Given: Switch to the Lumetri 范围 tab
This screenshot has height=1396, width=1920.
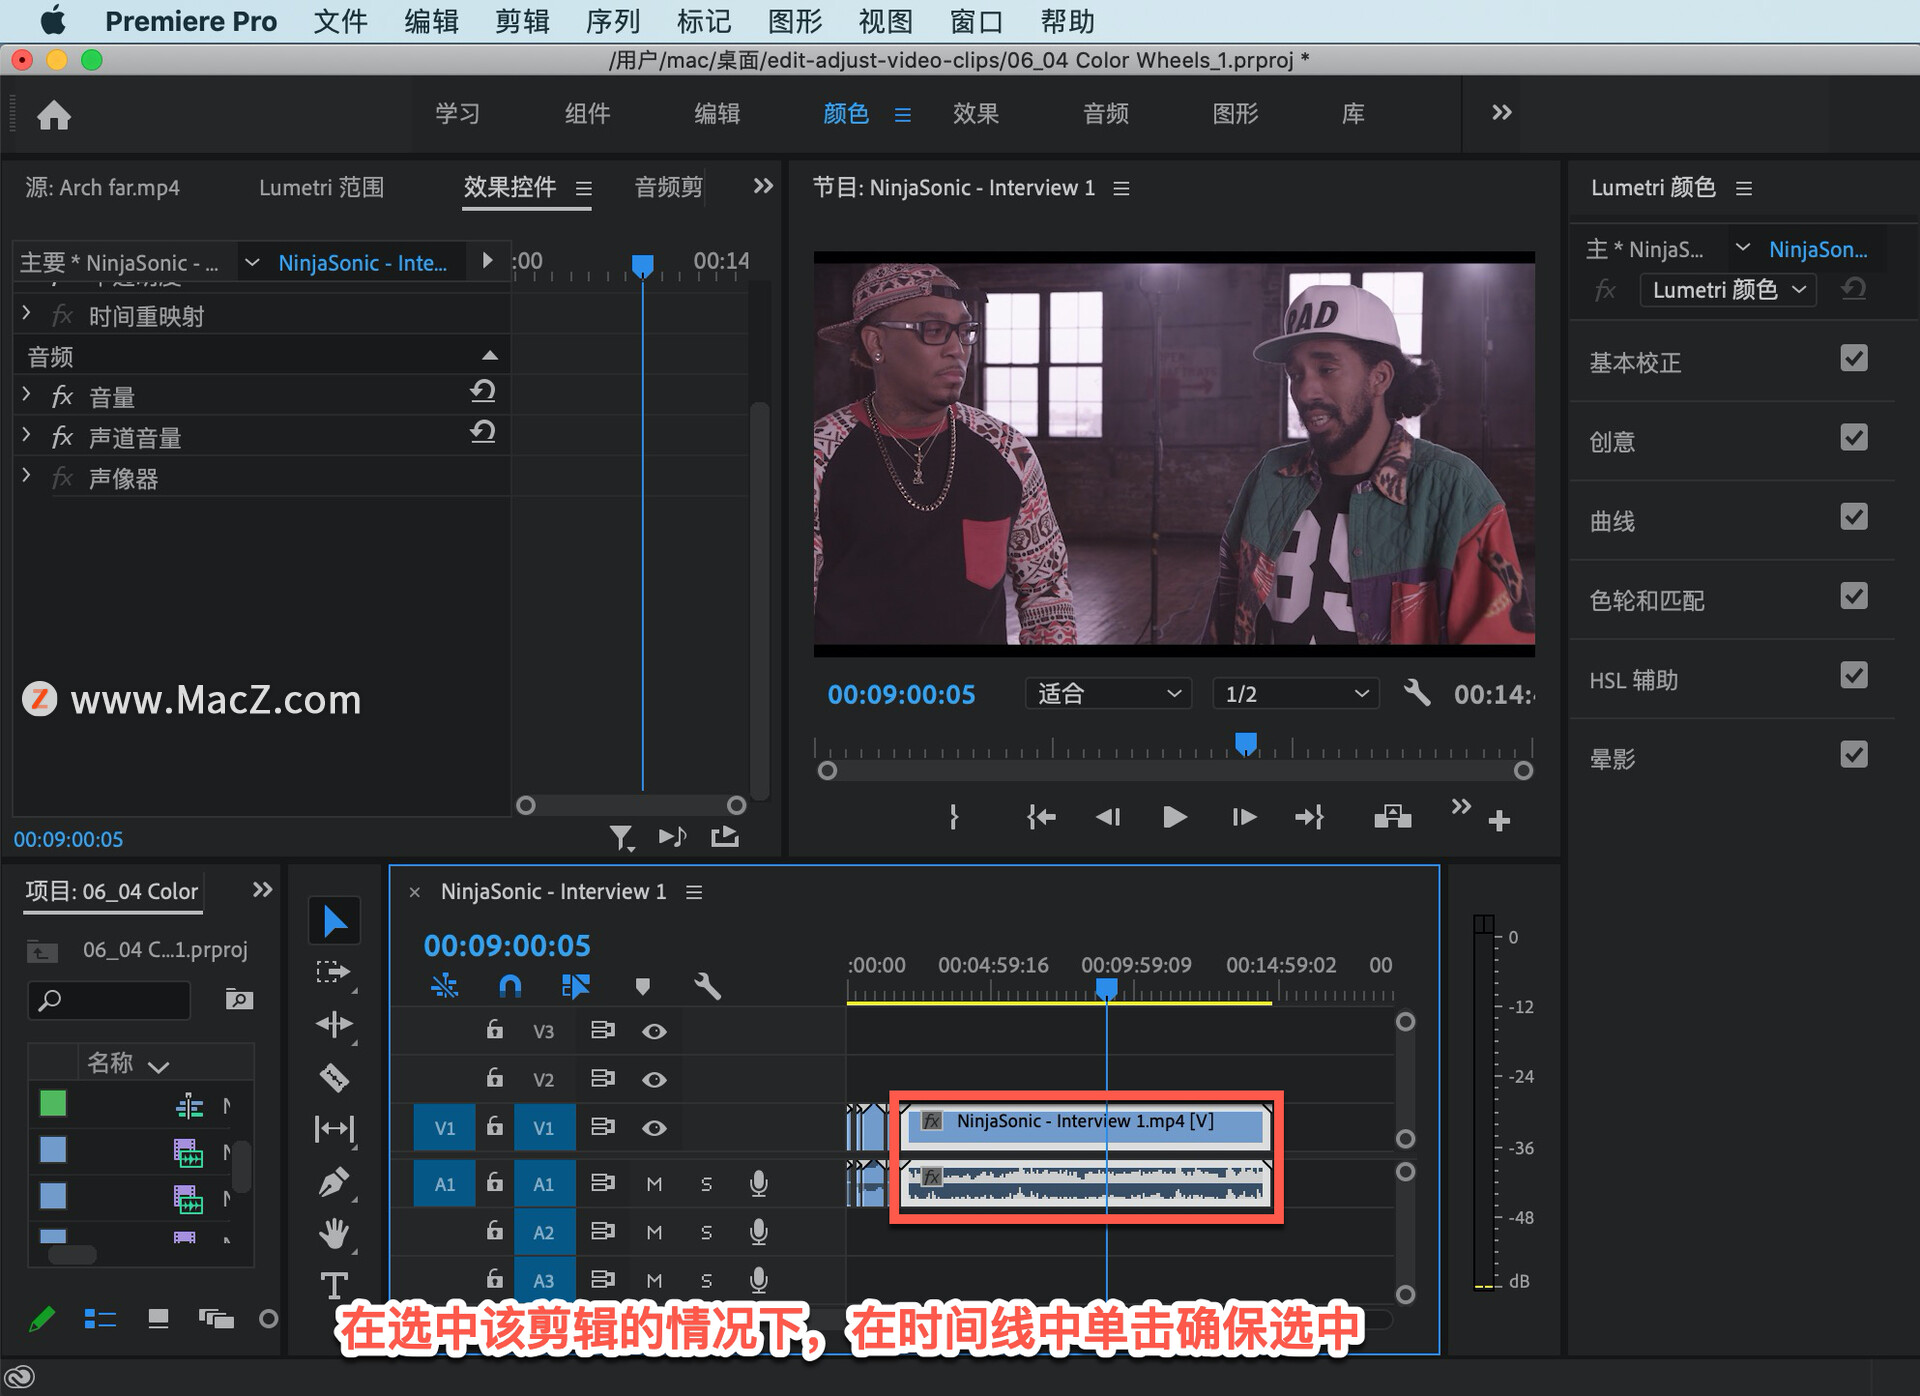Looking at the screenshot, I should pyautogui.click(x=321, y=187).
